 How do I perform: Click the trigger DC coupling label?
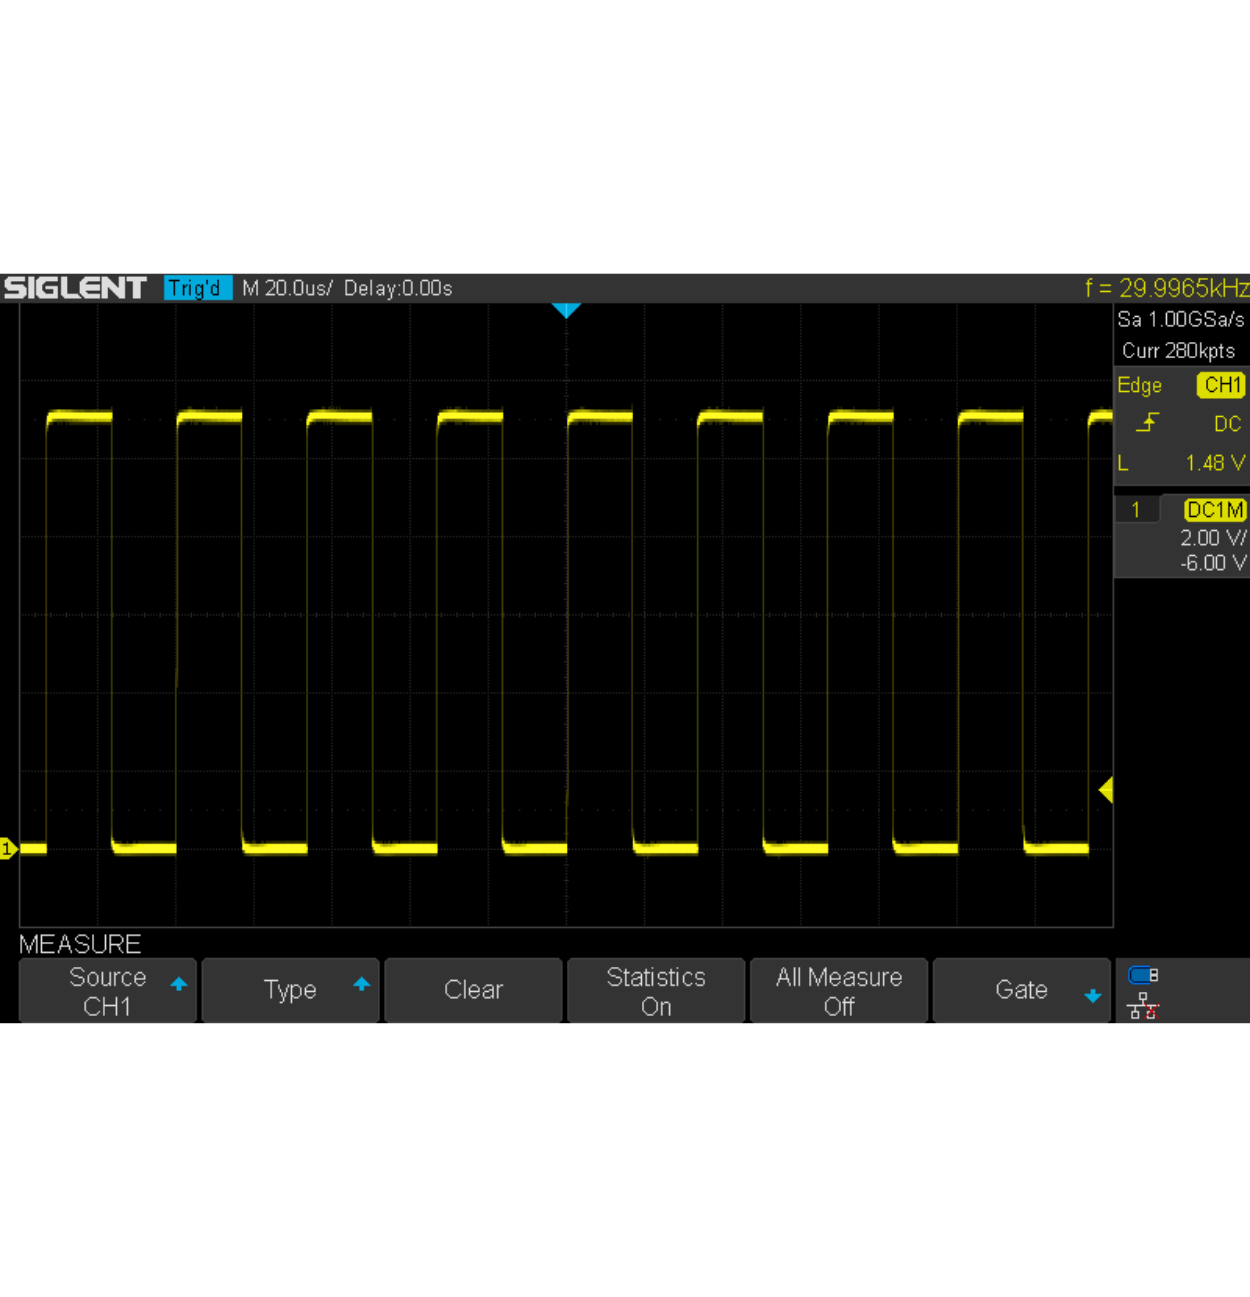point(1227,424)
